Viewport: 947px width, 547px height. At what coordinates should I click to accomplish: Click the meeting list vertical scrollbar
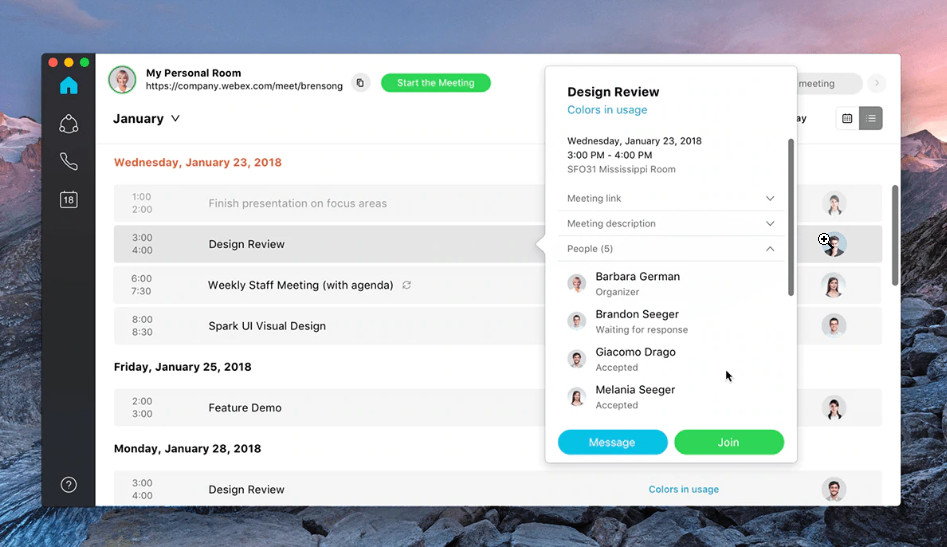point(895,235)
